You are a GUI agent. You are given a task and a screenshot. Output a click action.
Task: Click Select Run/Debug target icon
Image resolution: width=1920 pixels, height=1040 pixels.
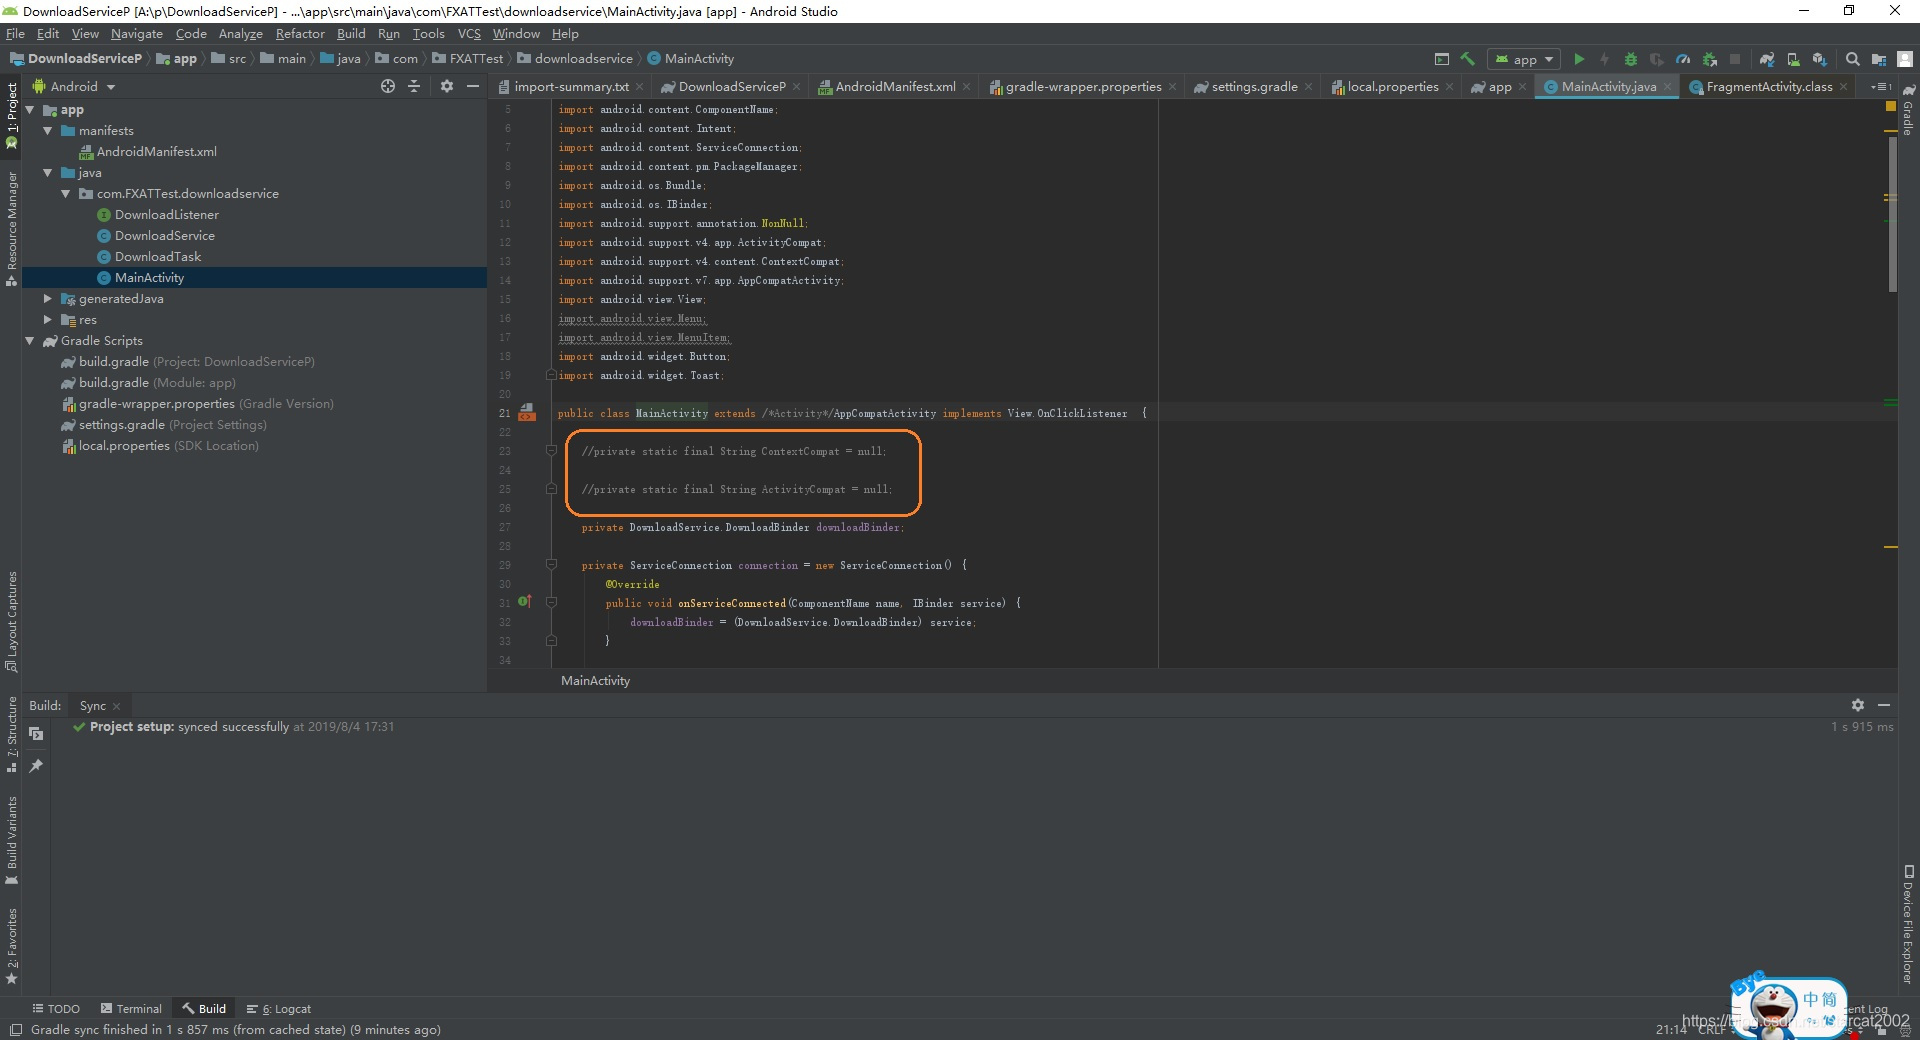1441,59
